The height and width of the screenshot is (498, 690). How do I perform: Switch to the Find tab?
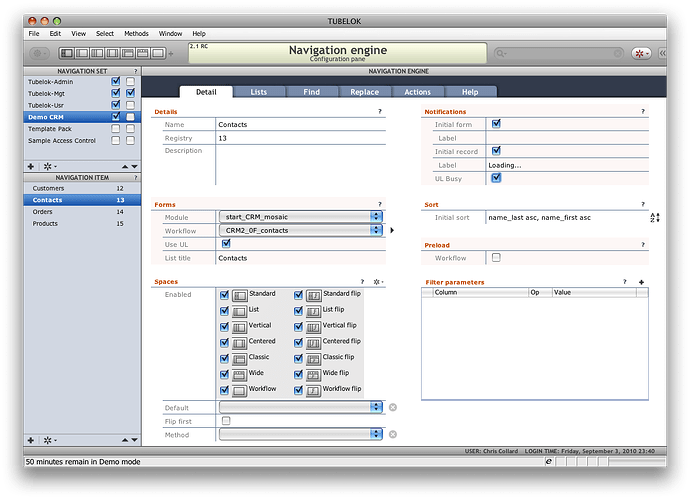pos(312,92)
